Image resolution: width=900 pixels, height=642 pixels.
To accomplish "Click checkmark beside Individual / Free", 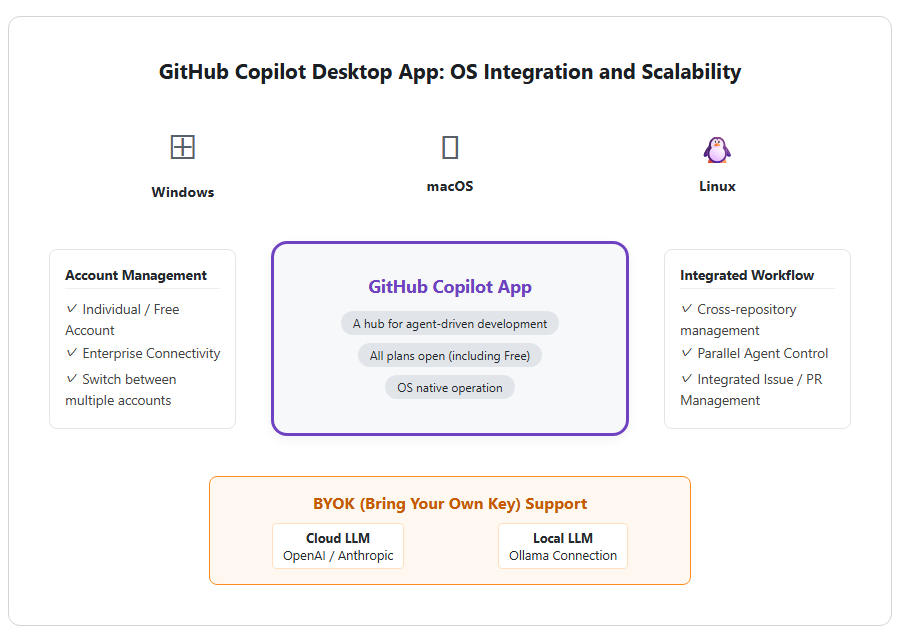I will (x=72, y=308).
